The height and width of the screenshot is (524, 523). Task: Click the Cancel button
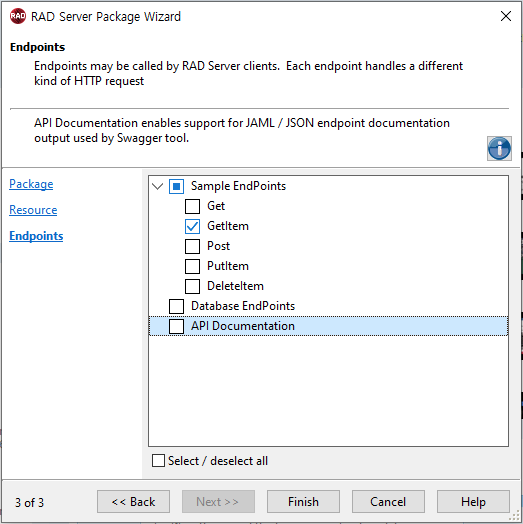(x=388, y=502)
